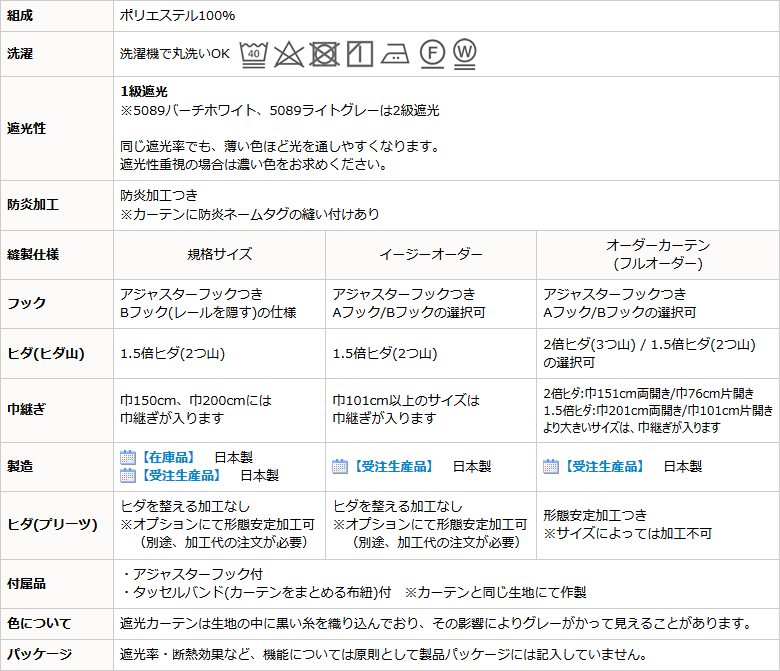The width and height of the screenshot is (780, 671).
Task: Click calendar icon beside 在庫品 in 規格サイズ column
Action: pyautogui.click(x=128, y=457)
